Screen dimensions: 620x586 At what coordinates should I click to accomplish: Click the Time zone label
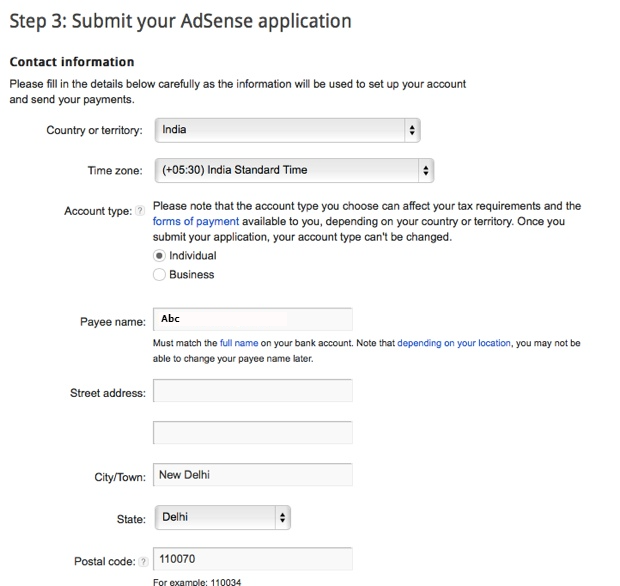pyautogui.click(x=115, y=170)
